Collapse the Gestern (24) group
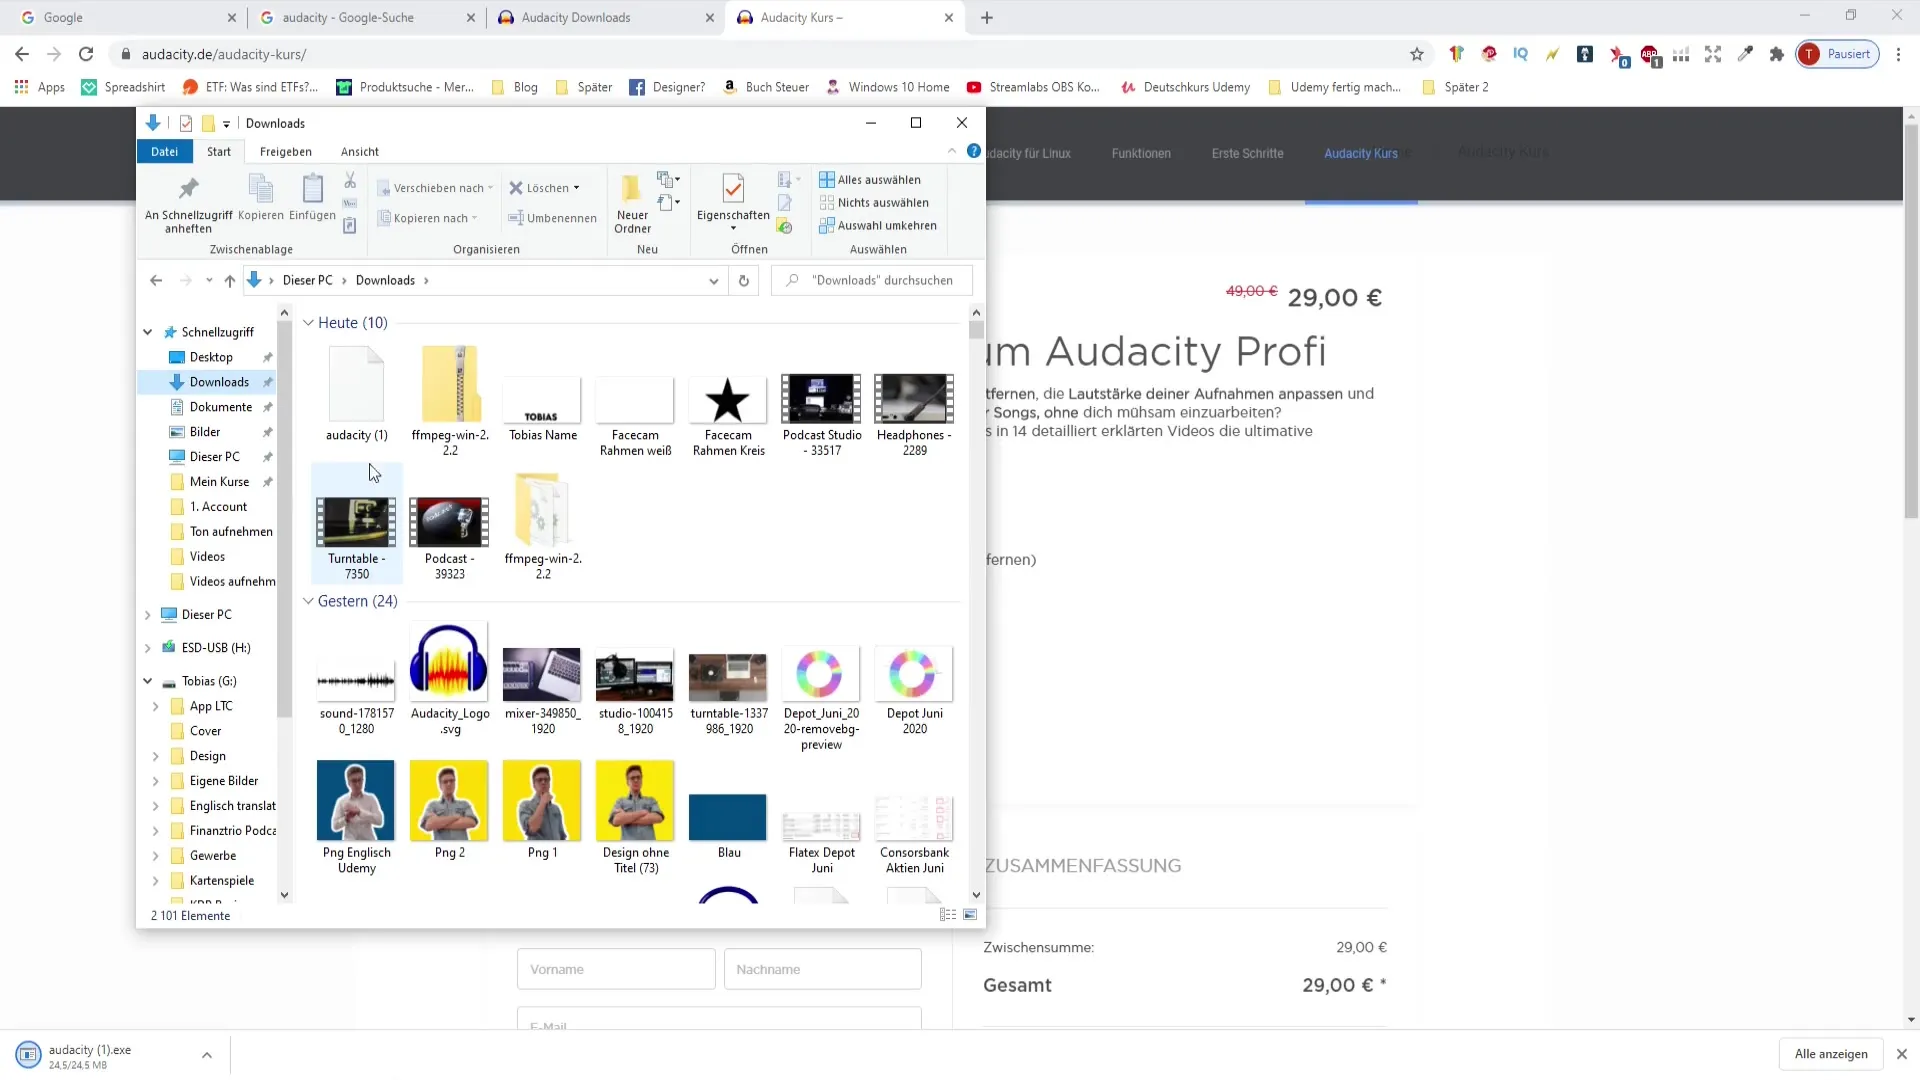Screen dimensions: 1920x1080 click(x=308, y=601)
